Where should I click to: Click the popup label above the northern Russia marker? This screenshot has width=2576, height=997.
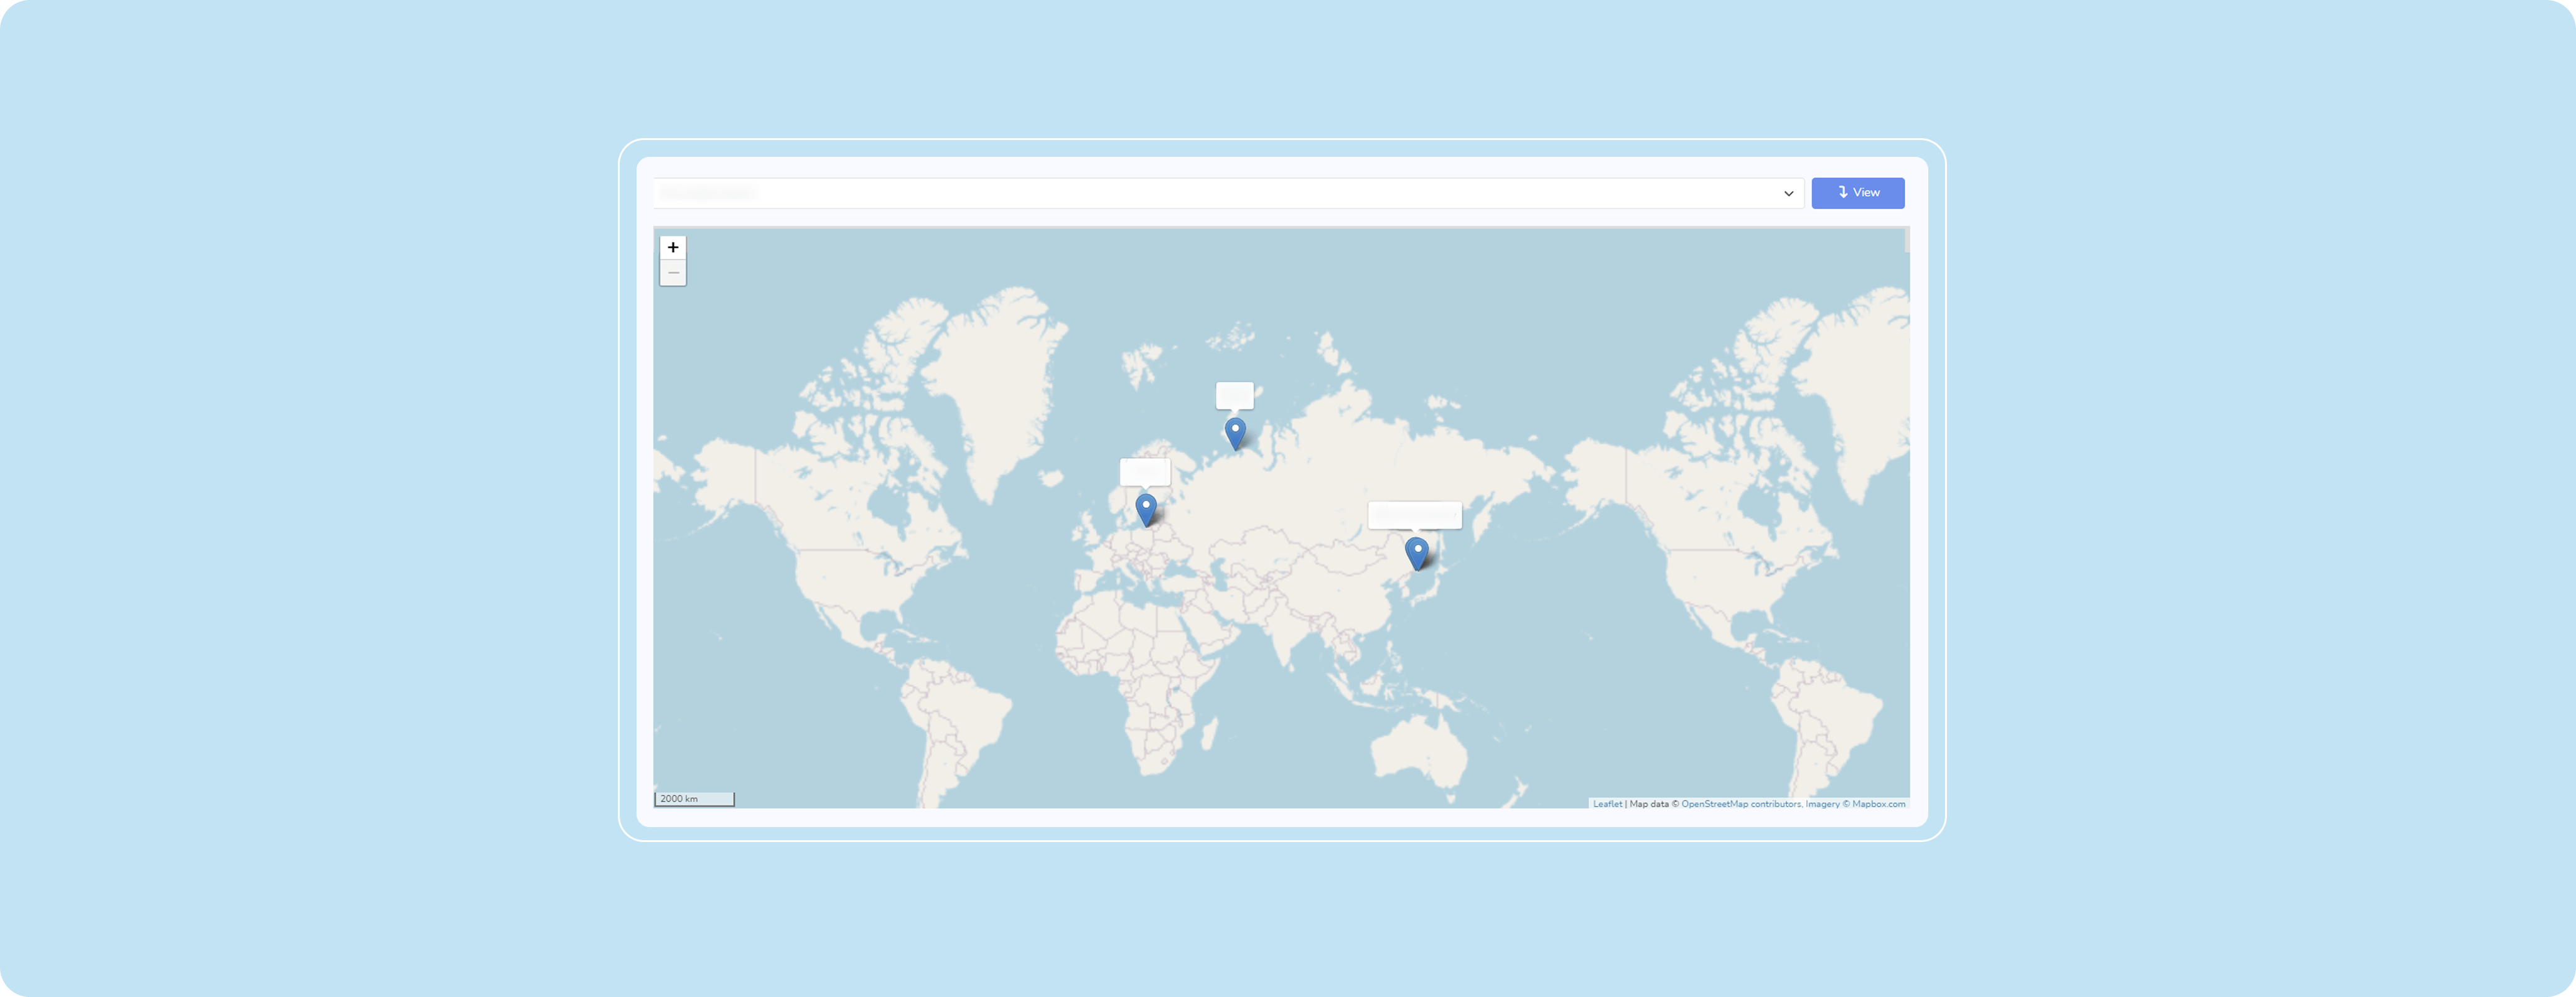1234,395
